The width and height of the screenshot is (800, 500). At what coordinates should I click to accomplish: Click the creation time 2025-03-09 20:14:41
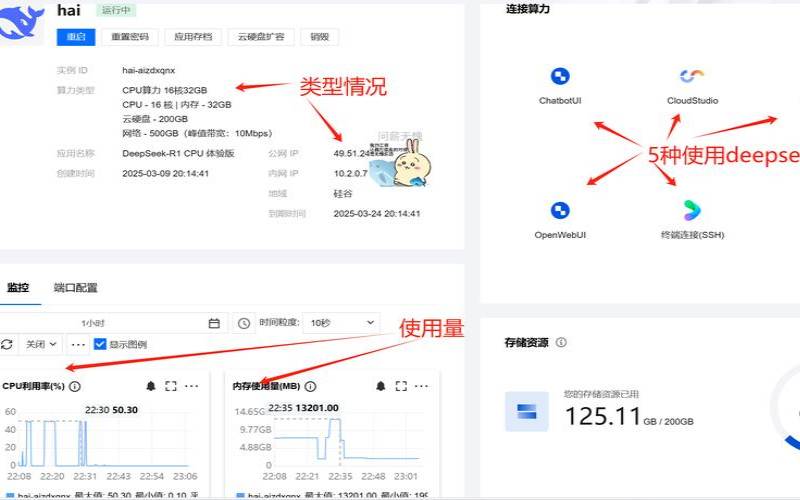165,173
